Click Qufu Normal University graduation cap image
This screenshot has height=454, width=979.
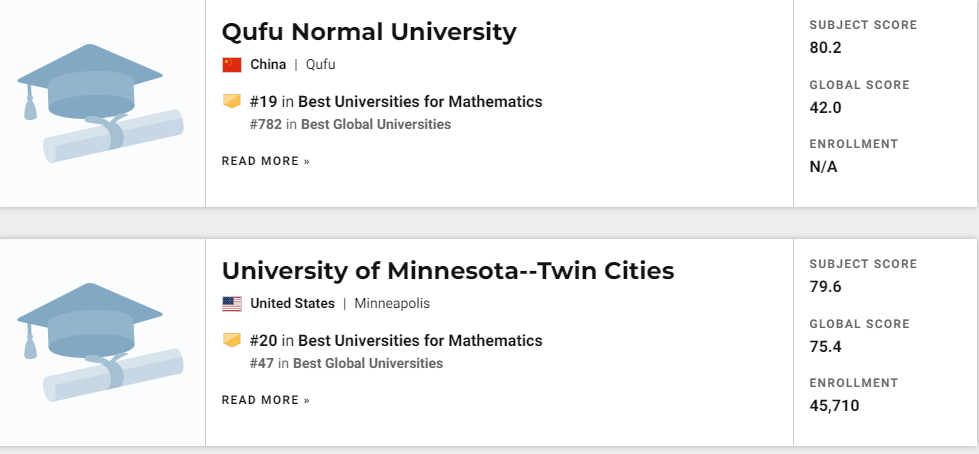(x=100, y=103)
